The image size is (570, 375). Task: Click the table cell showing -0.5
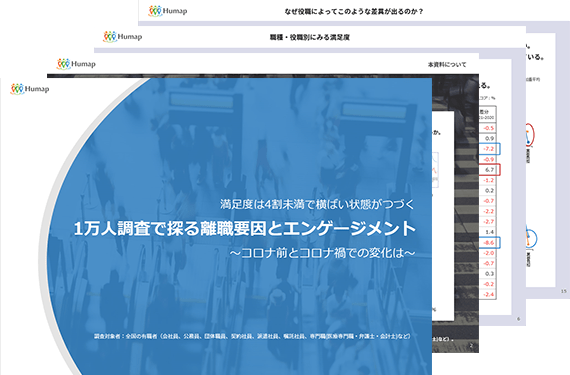tap(489, 128)
